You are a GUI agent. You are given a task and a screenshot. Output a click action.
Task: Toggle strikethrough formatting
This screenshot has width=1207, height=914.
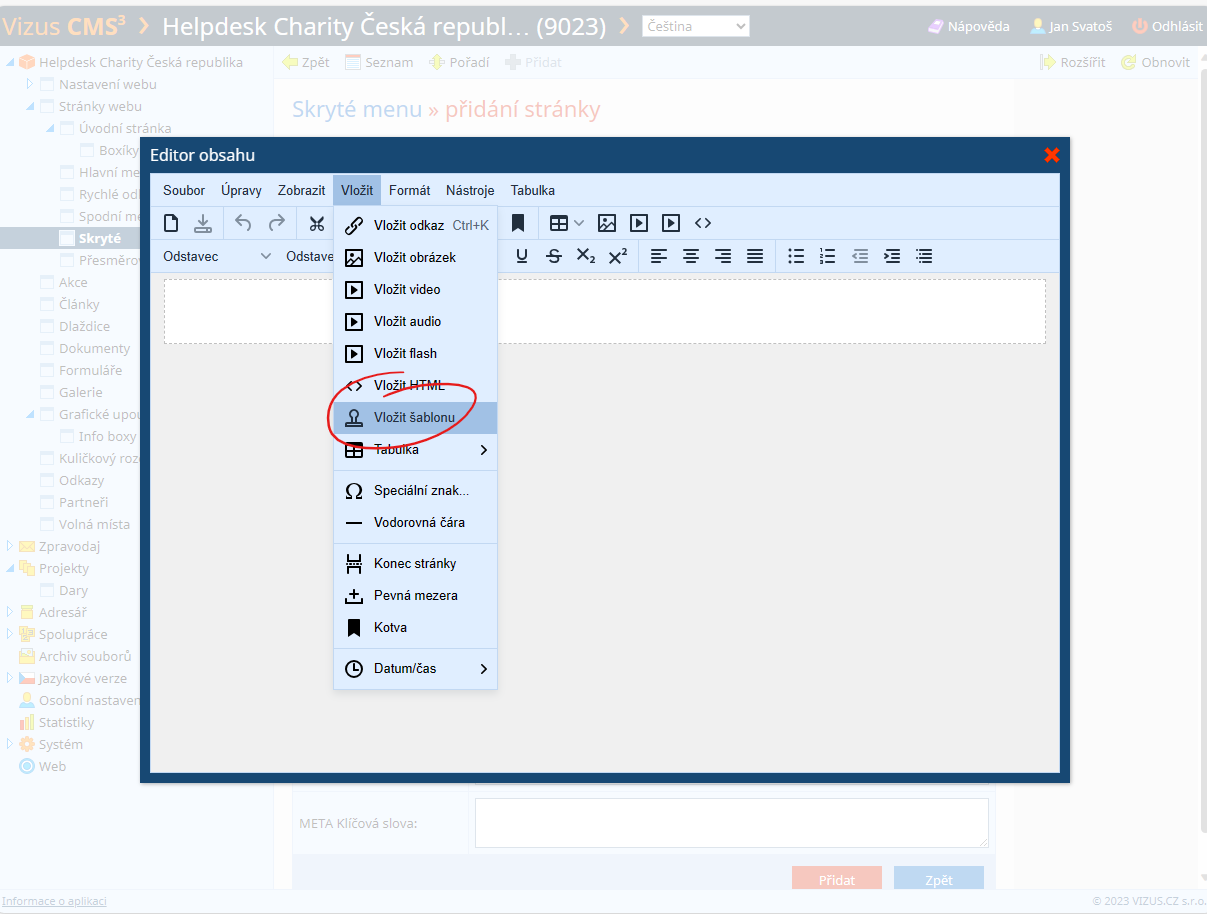pyautogui.click(x=554, y=256)
